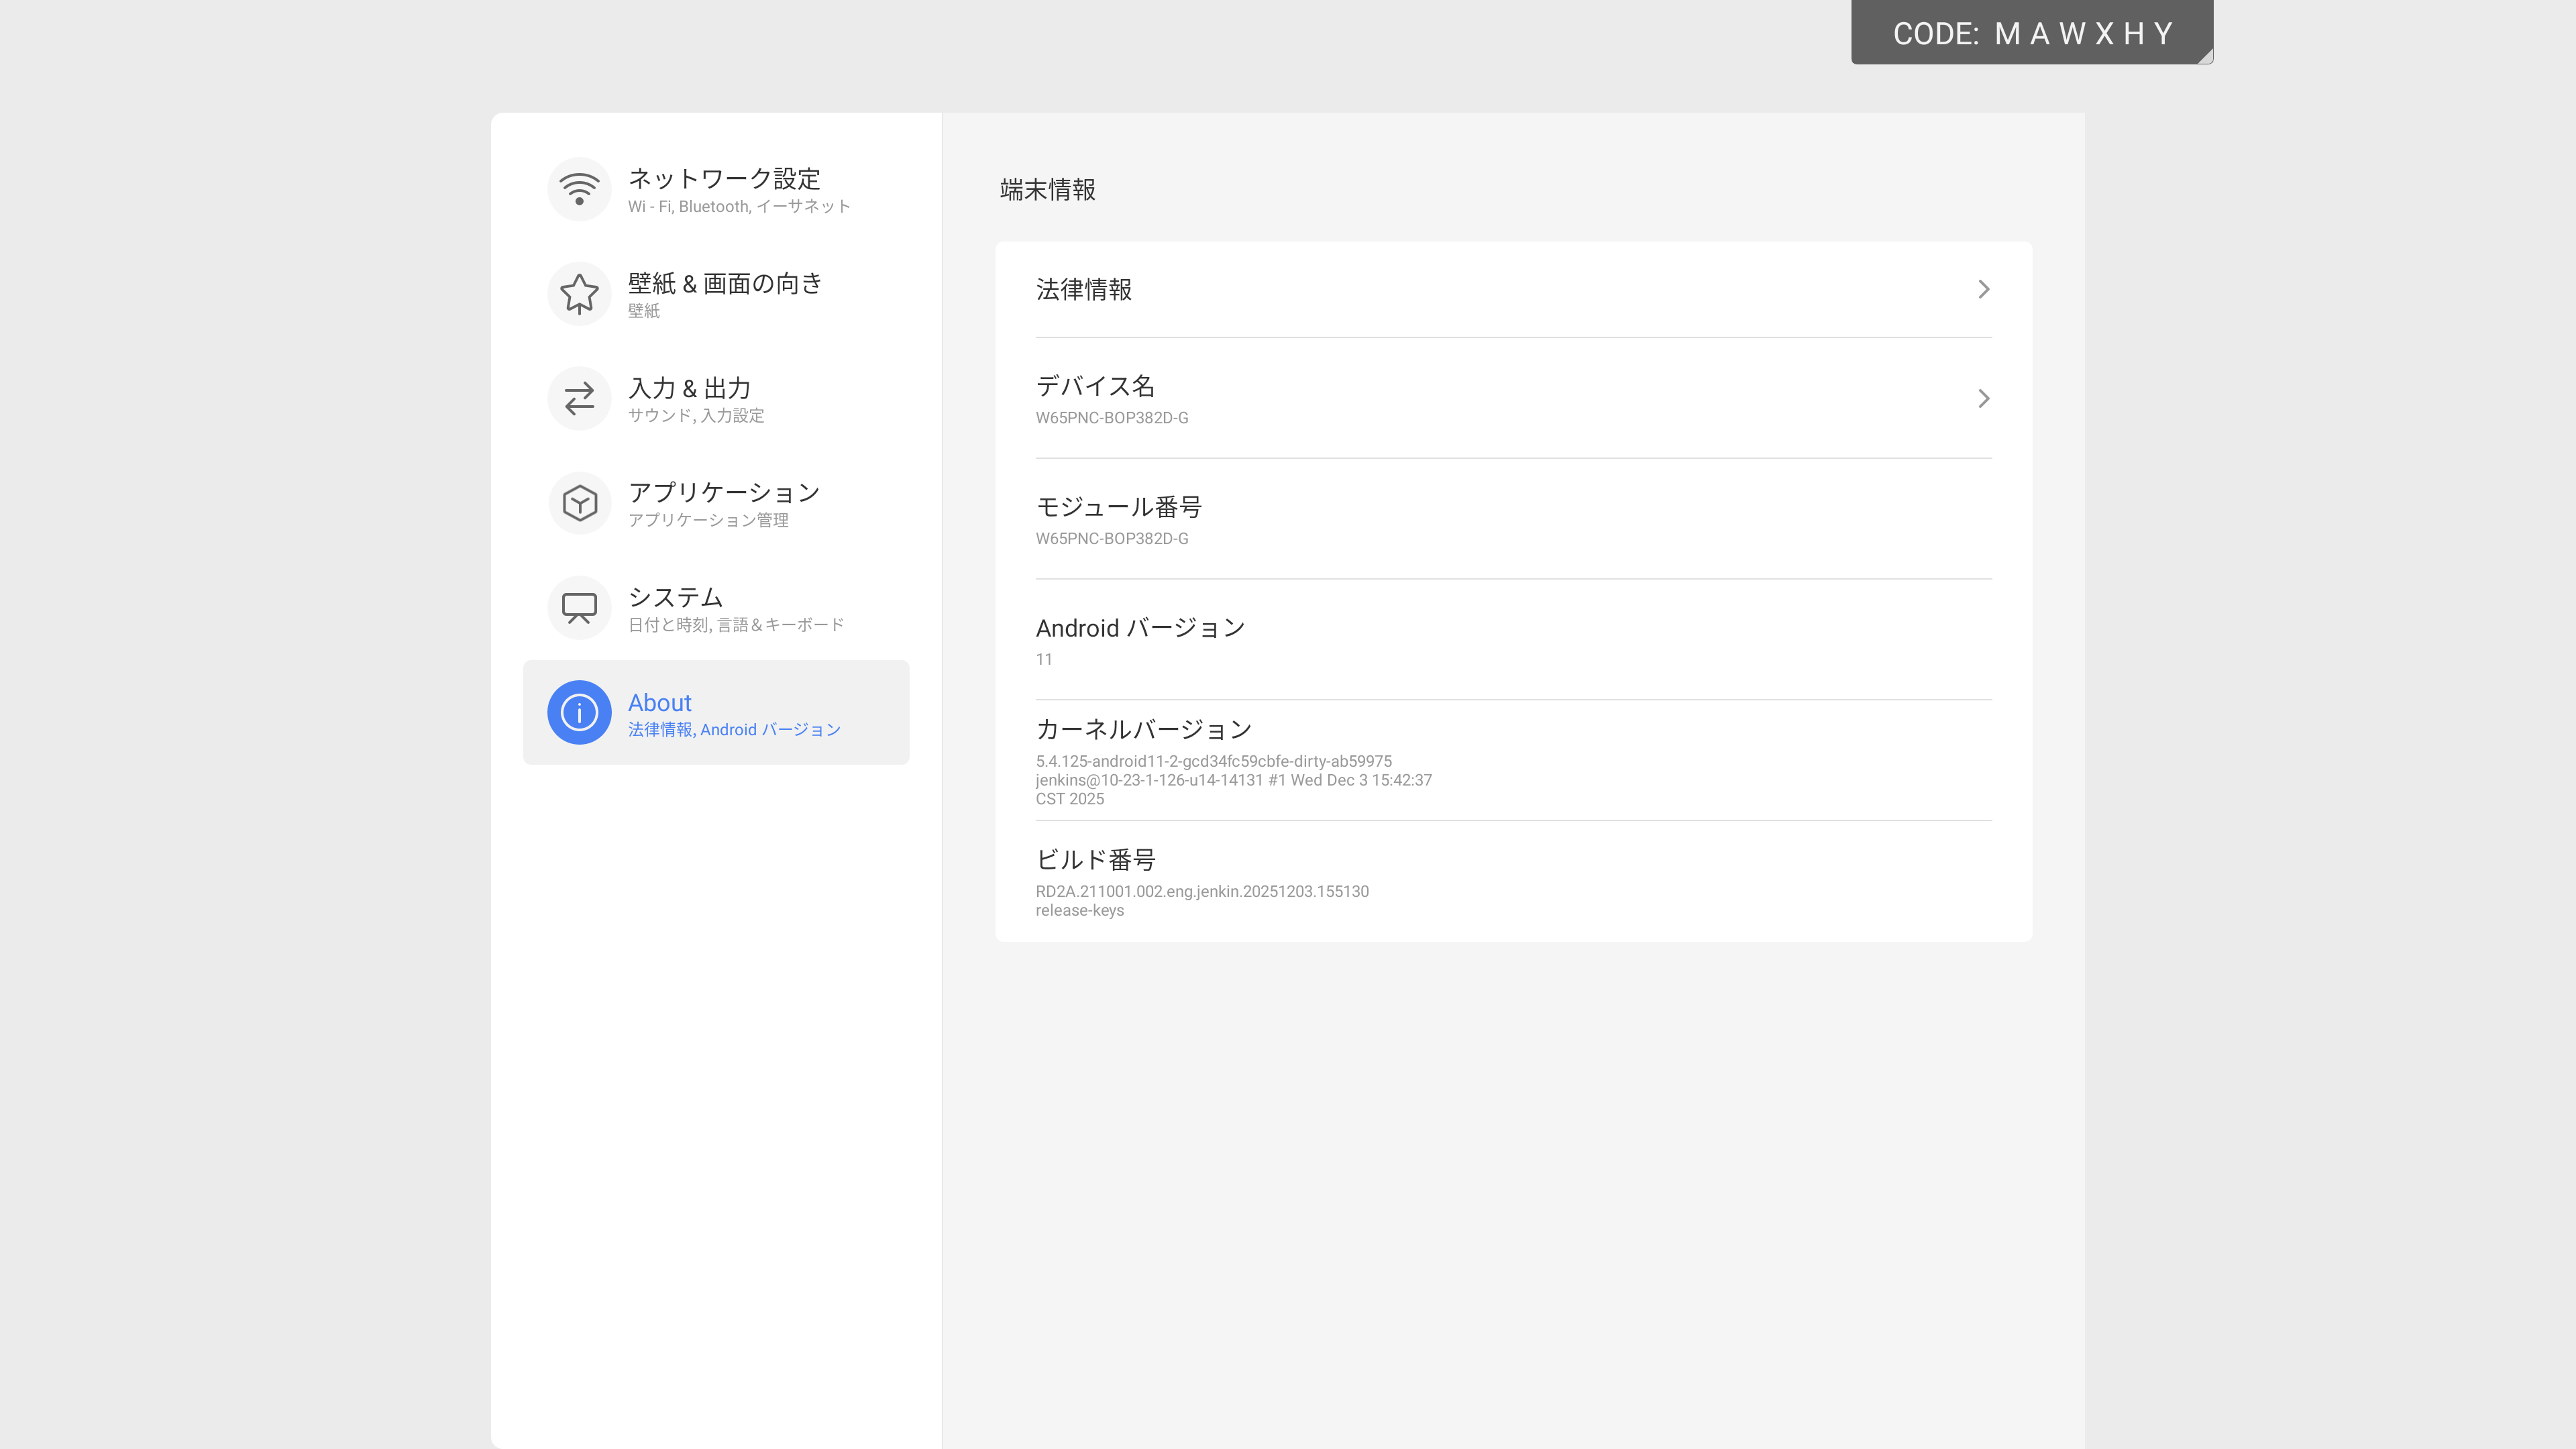Go to 入力 & 出力 settings

coord(695,399)
